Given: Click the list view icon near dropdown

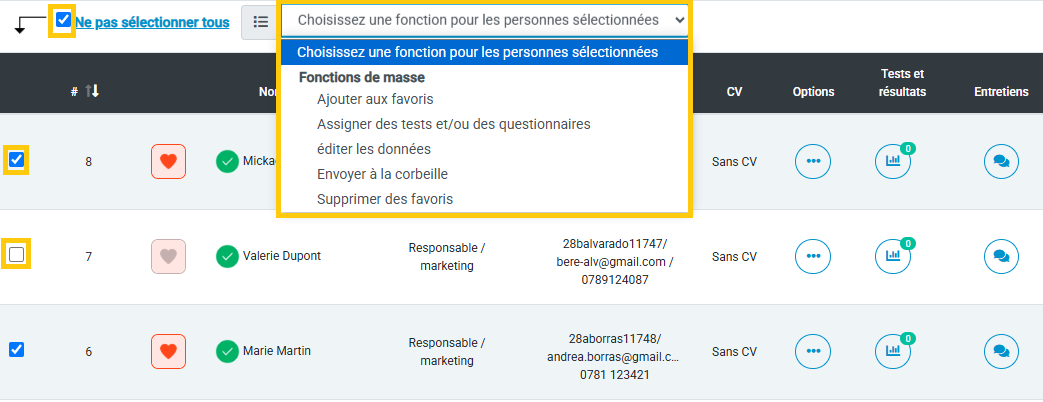Looking at the screenshot, I should click(x=260, y=21).
